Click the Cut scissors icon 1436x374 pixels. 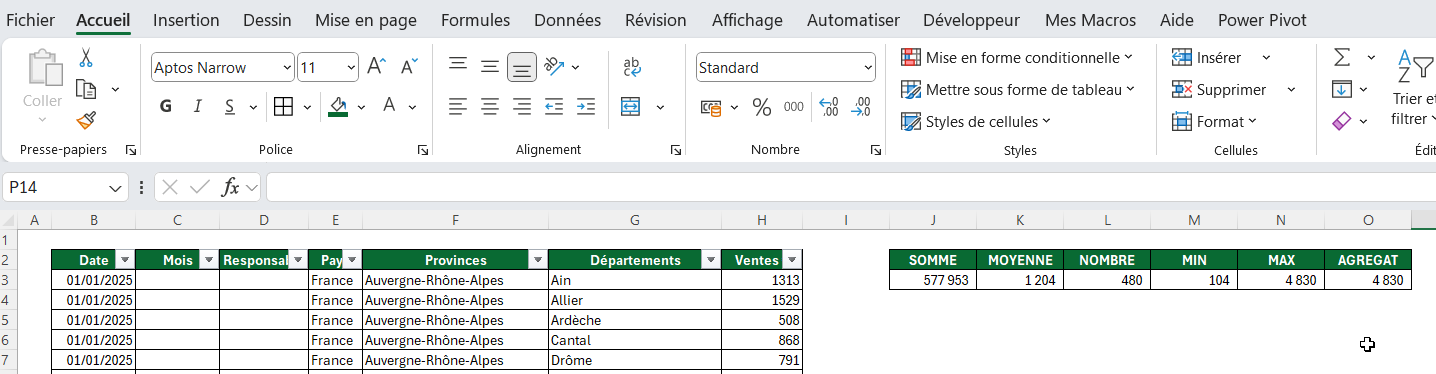[x=86, y=58]
